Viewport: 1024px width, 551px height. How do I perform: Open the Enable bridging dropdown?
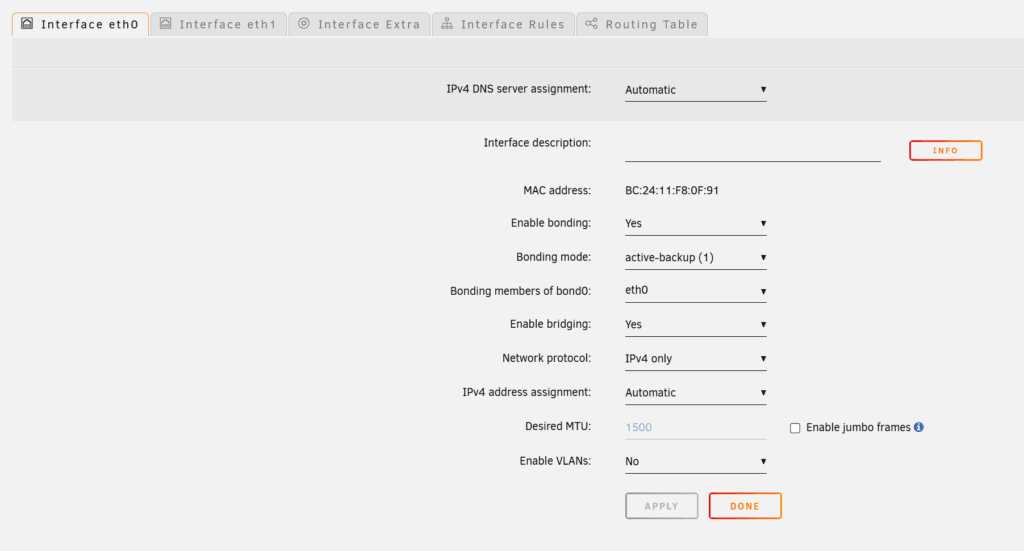point(695,324)
